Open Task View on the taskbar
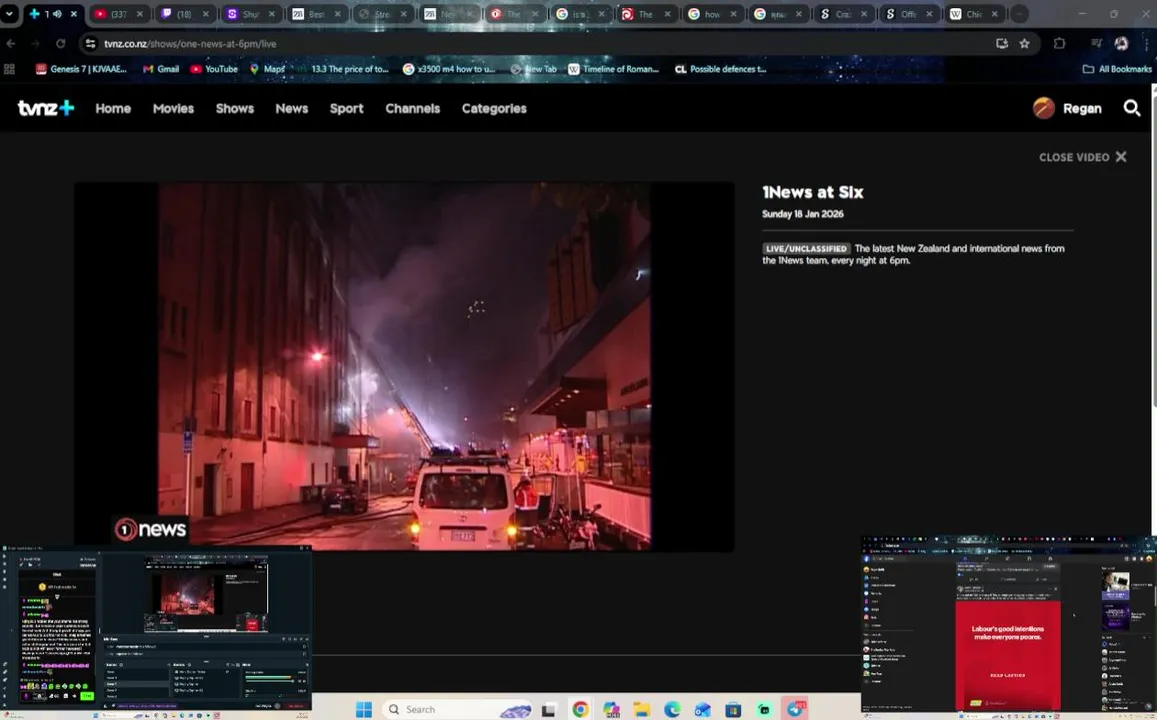Image resolution: width=1157 pixels, height=720 pixels. coord(548,710)
